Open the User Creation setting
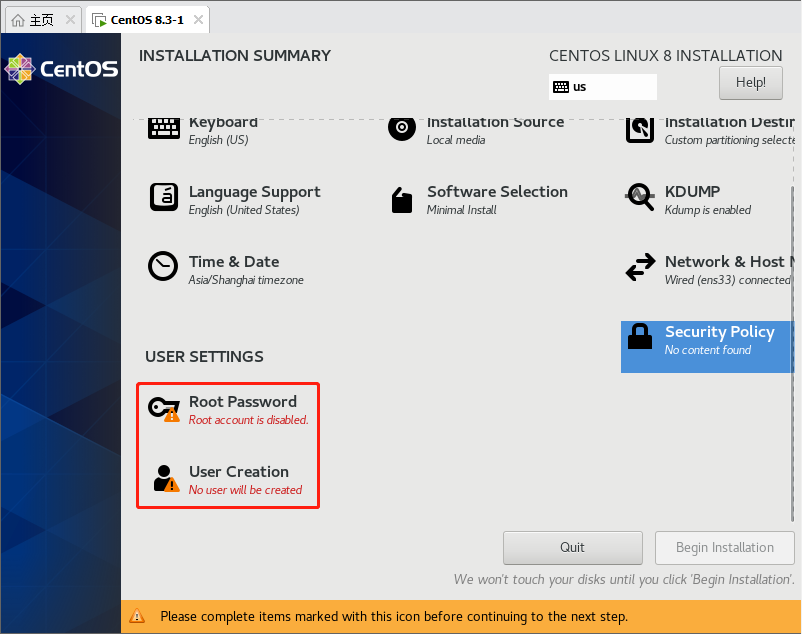Image resolution: width=802 pixels, height=634 pixels. 226,480
